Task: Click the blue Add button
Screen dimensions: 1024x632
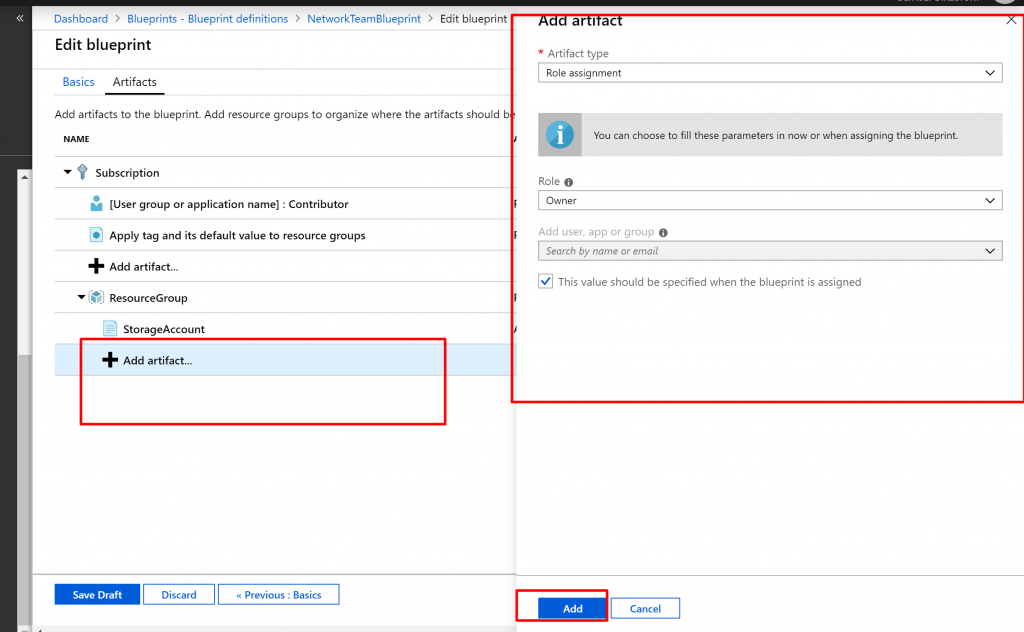Action: tap(572, 608)
